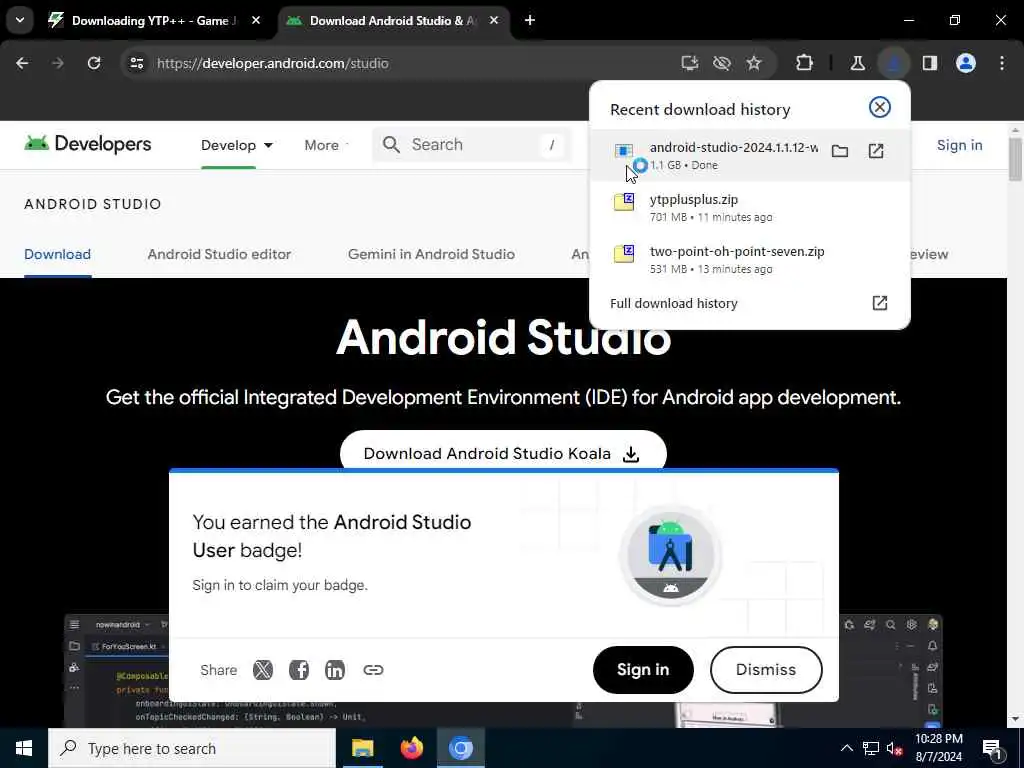Open site information icon in address bar
This screenshot has width=1024, height=768.
[136, 63]
